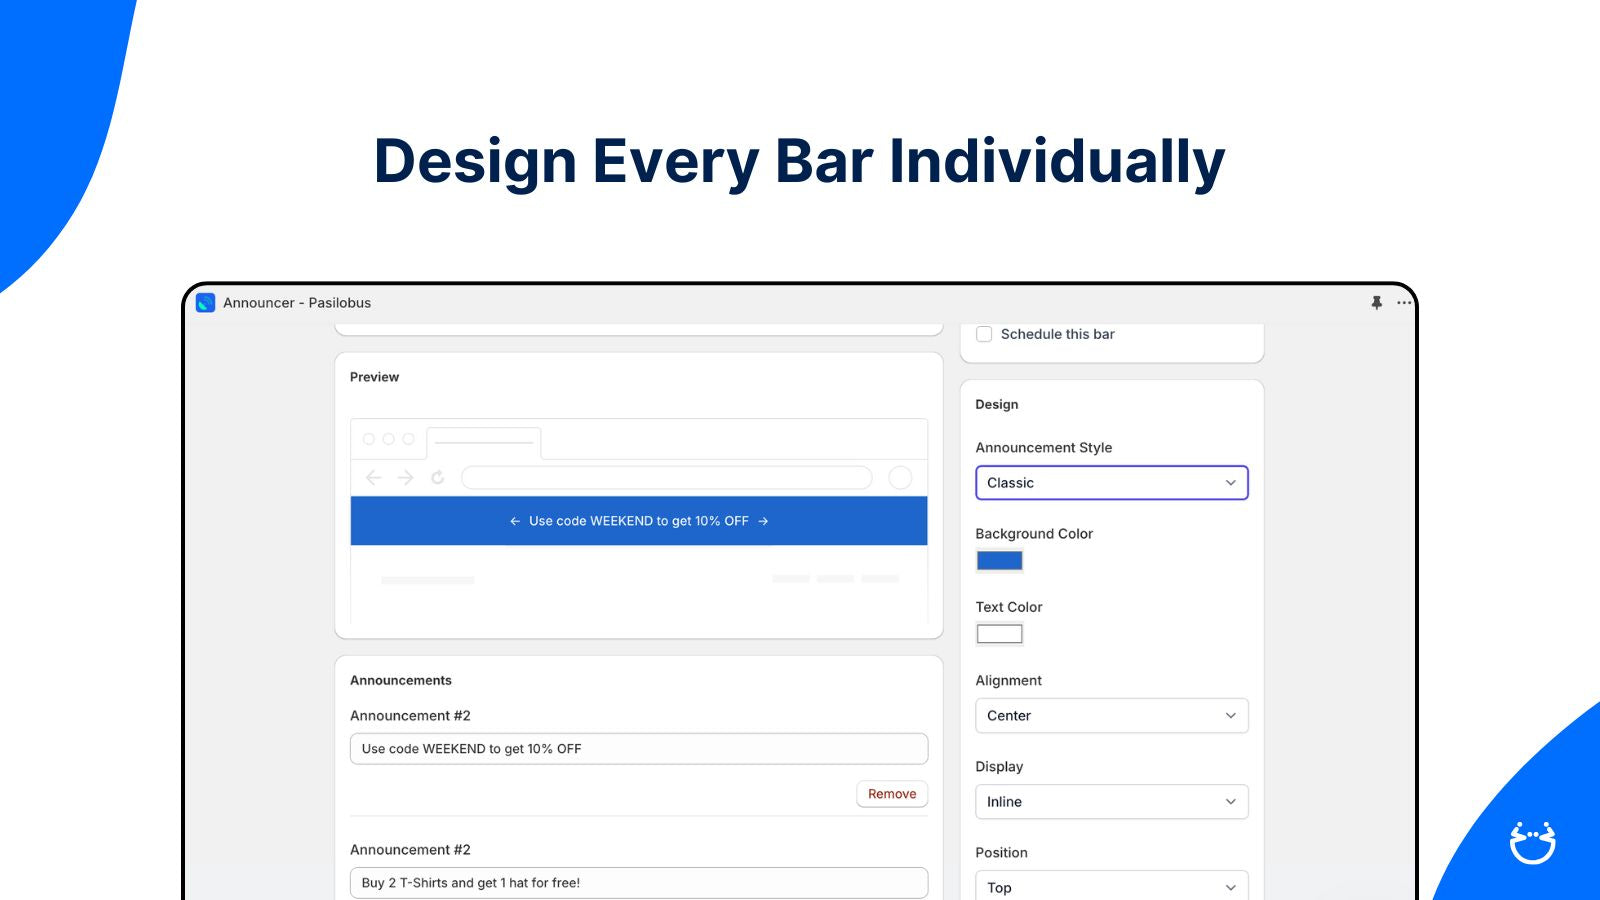Open the Position dropdown showing Top
Screen dimensions: 1600x900
click(1112, 887)
